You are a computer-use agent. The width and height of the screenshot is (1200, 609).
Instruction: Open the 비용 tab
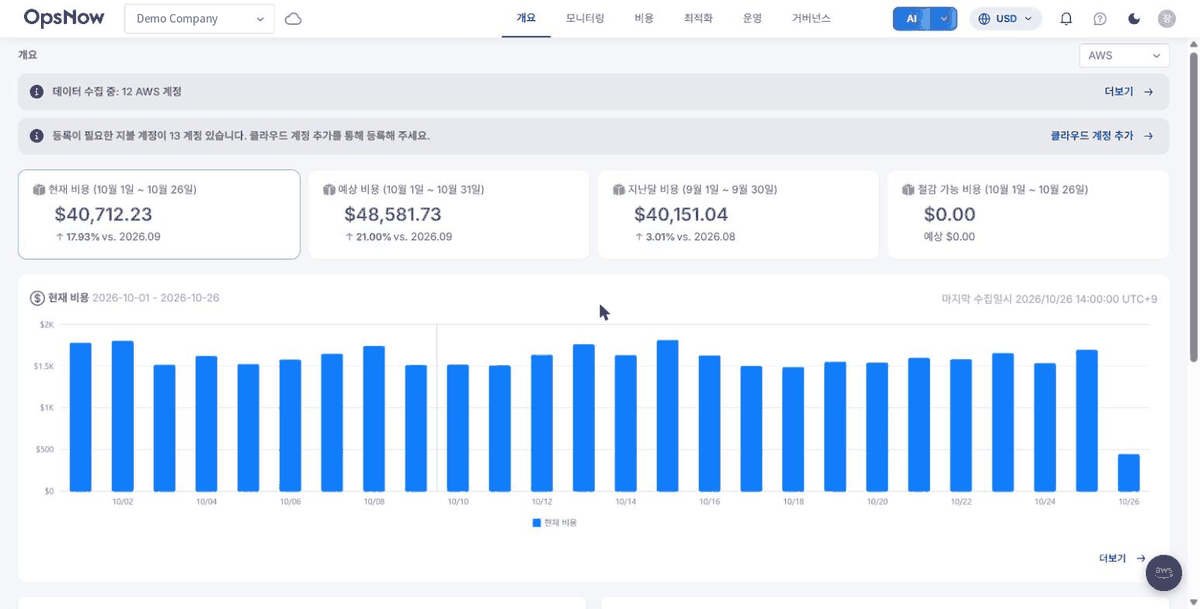[644, 19]
